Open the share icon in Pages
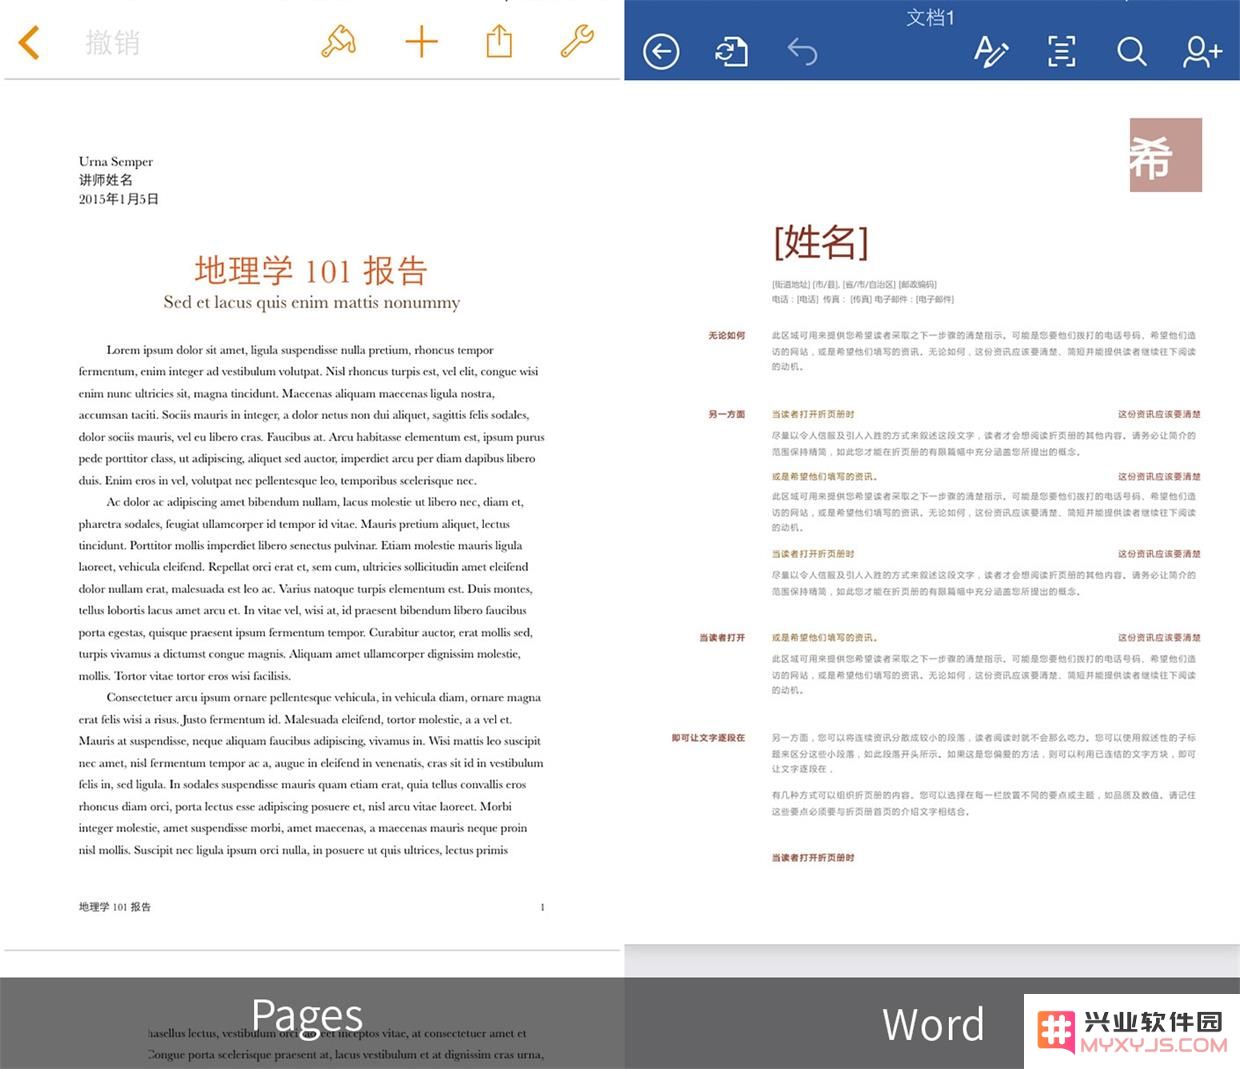1240x1069 pixels. (x=499, y=41)
